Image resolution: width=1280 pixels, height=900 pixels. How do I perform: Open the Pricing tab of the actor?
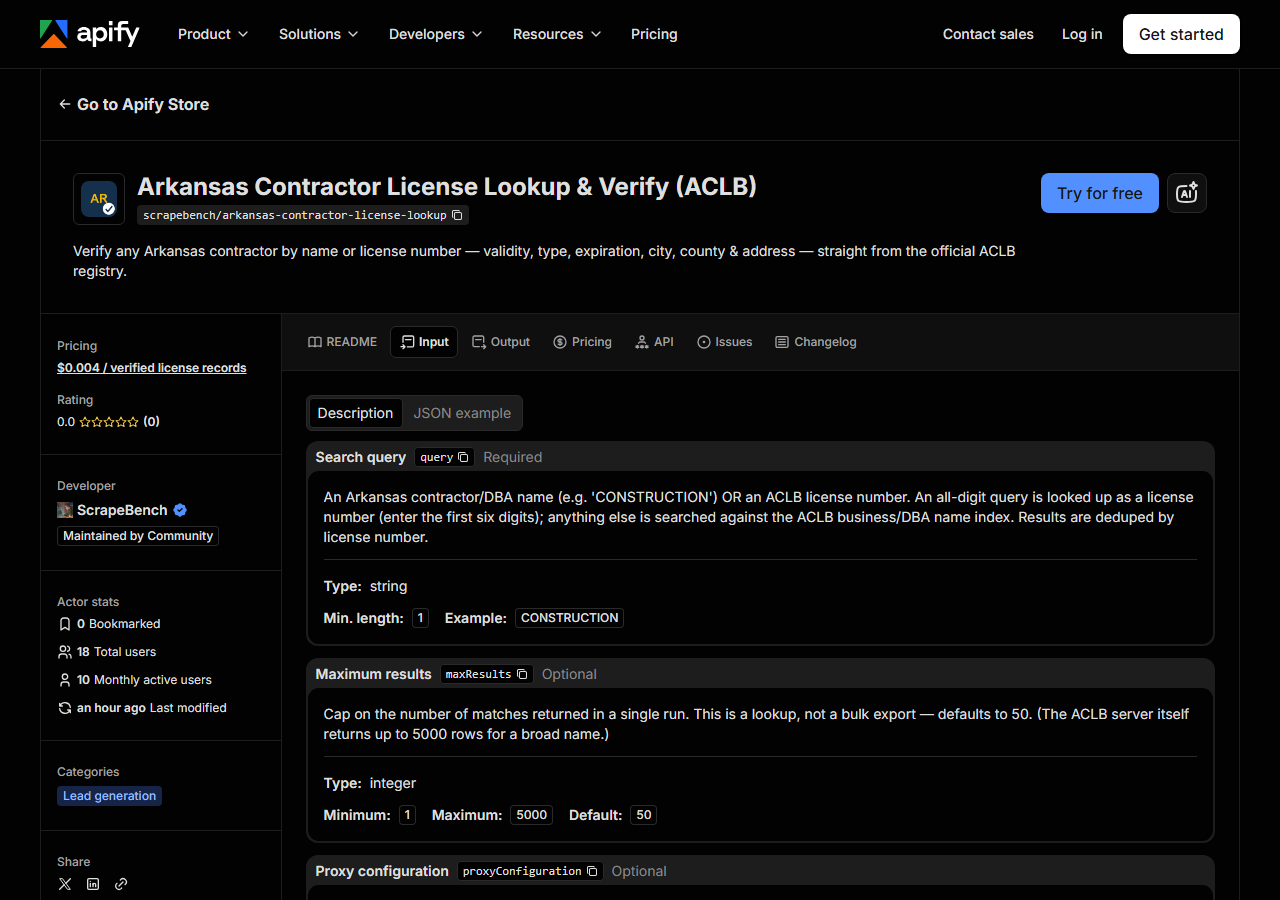(582, 342)
